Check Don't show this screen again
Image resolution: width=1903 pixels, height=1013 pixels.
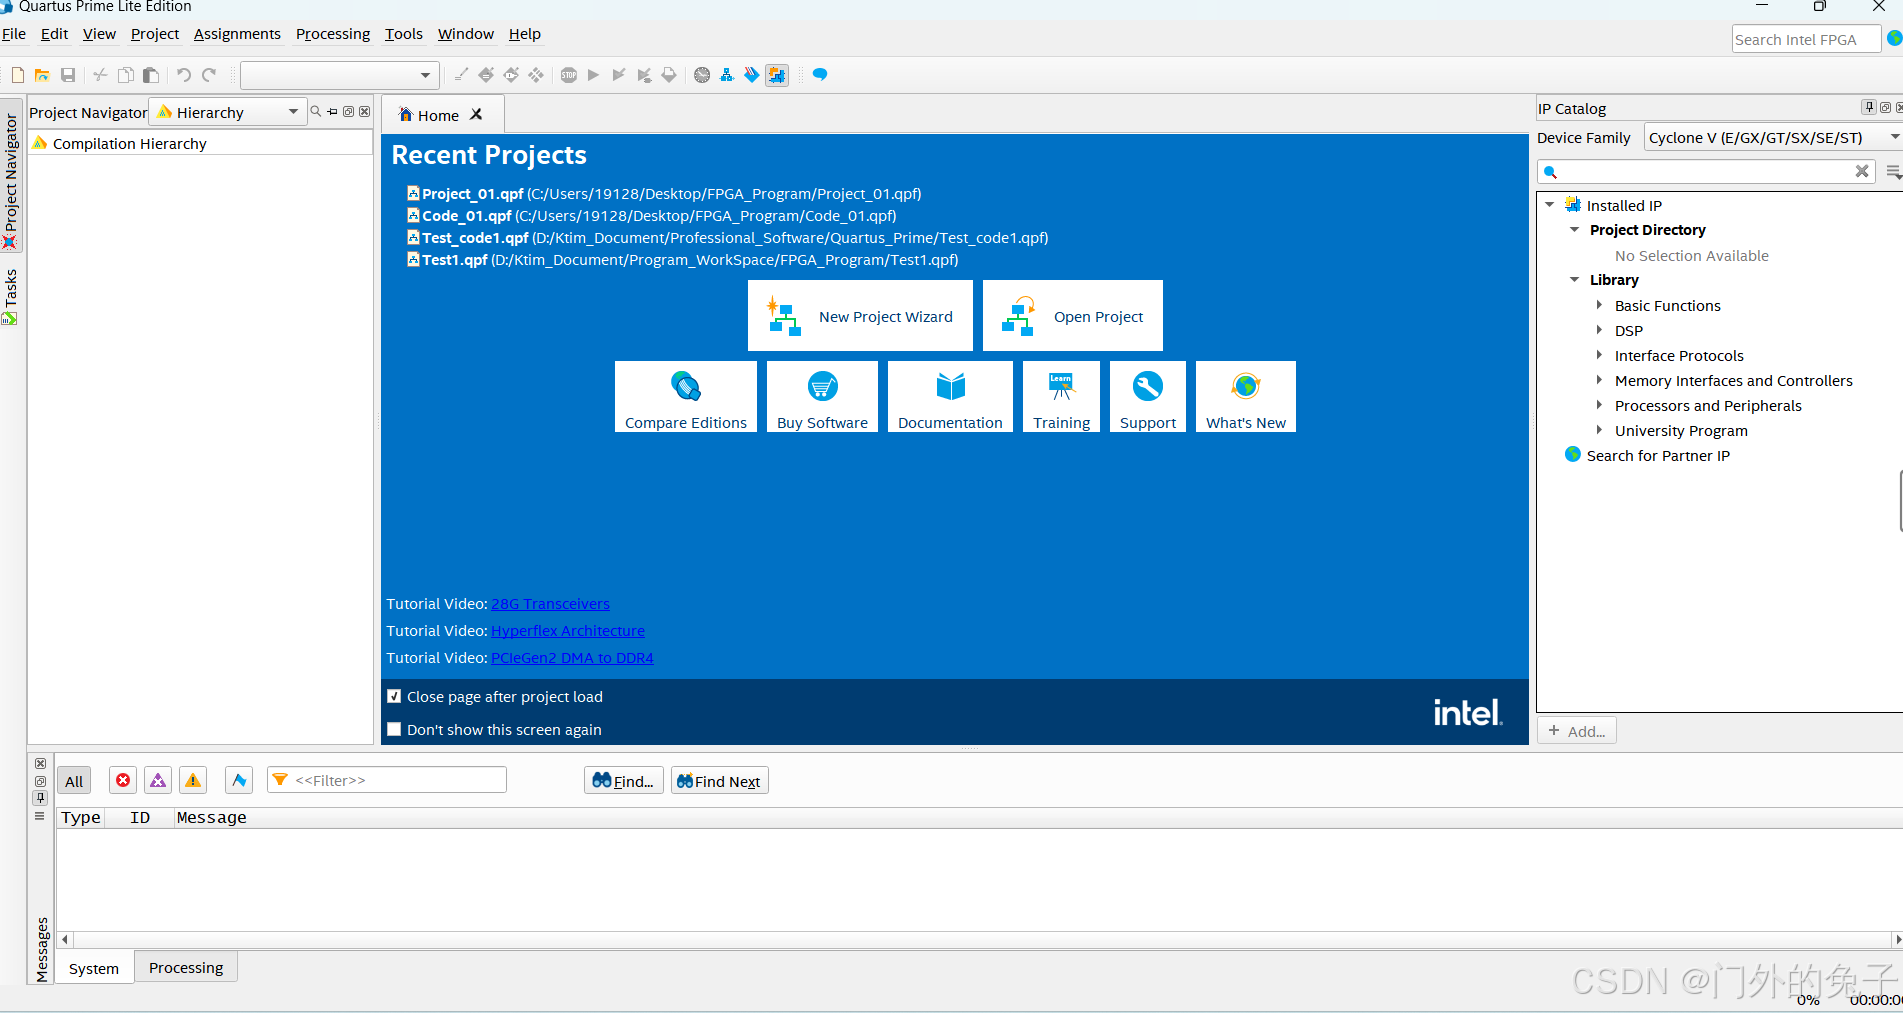(x=394, y=730)
